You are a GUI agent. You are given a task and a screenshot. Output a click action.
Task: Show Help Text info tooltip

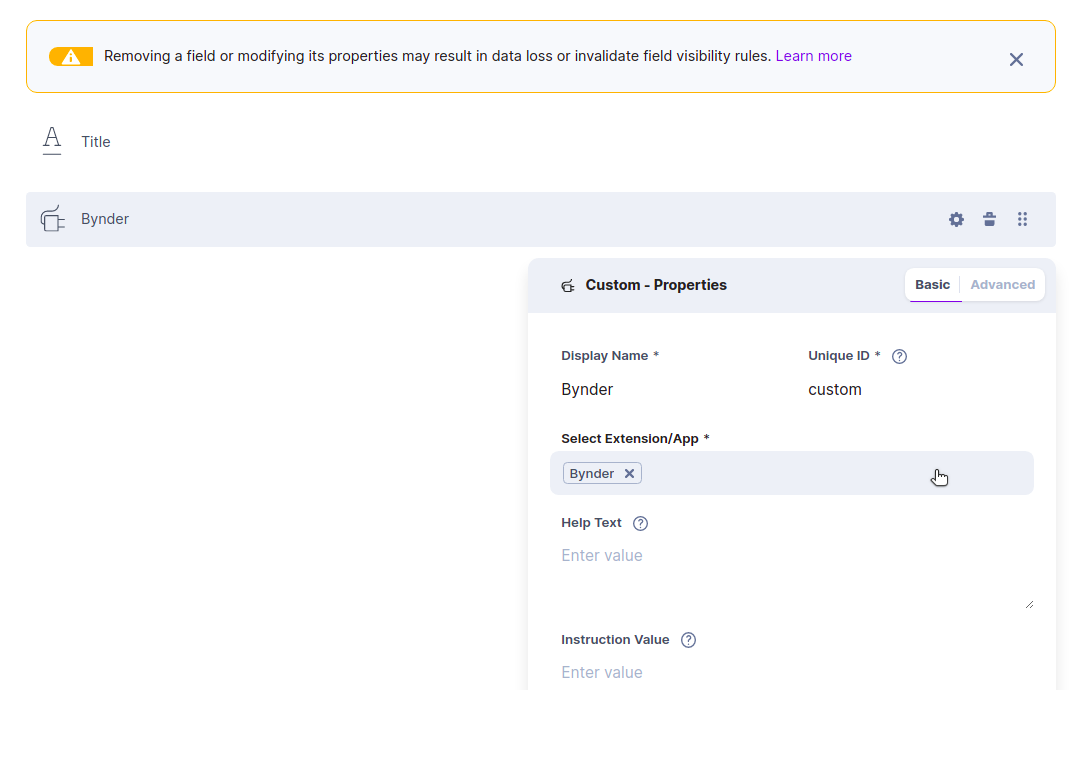(641, 524)
